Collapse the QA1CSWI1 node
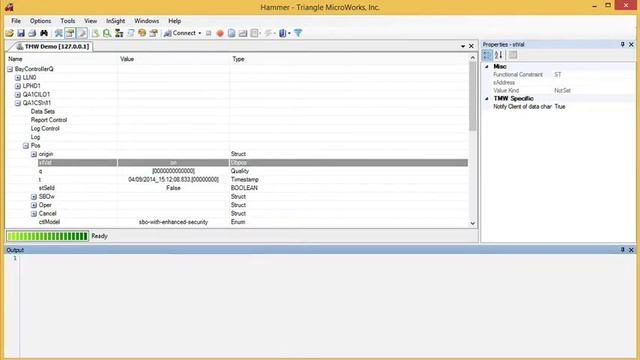640x360 pixels. (x=18, y=103)
